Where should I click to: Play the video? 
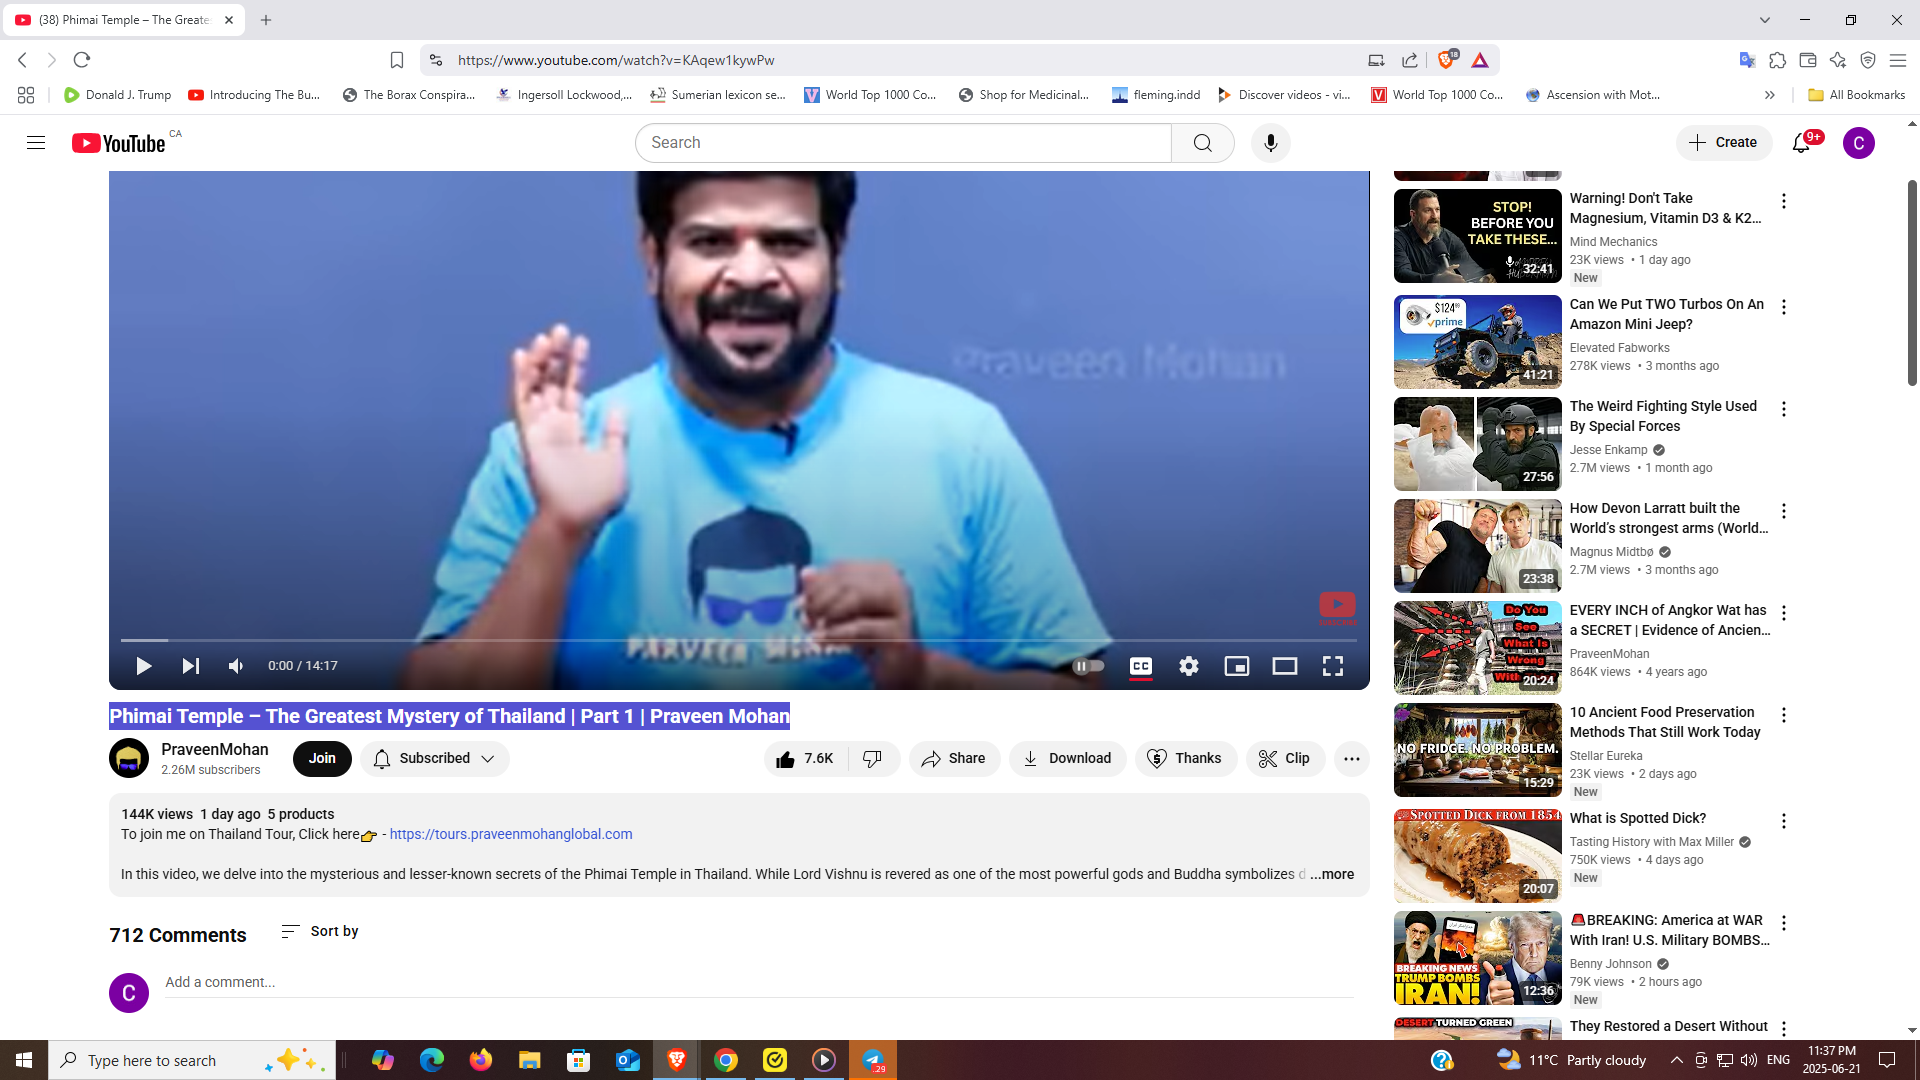(x=144, y=666)
